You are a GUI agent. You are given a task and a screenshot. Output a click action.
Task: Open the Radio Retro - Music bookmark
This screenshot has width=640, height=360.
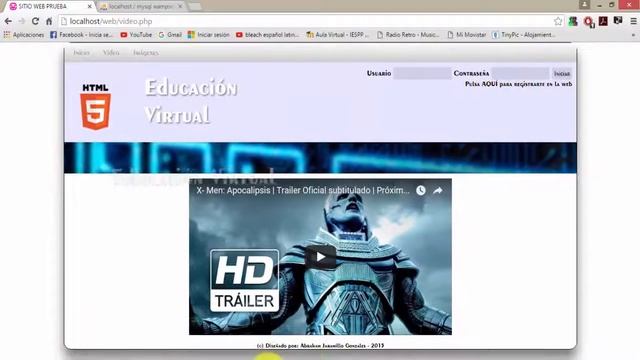click(x=408, y=35)
